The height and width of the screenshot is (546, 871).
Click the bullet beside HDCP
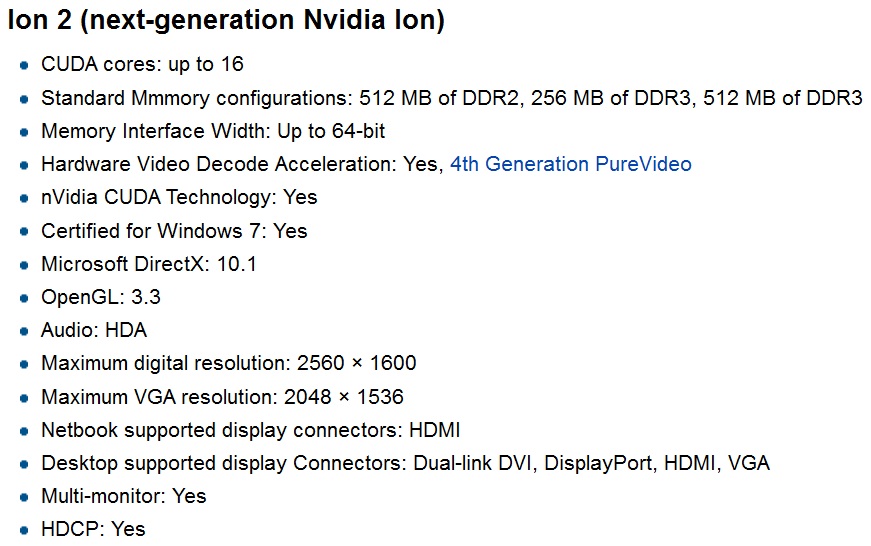(24, 530)
